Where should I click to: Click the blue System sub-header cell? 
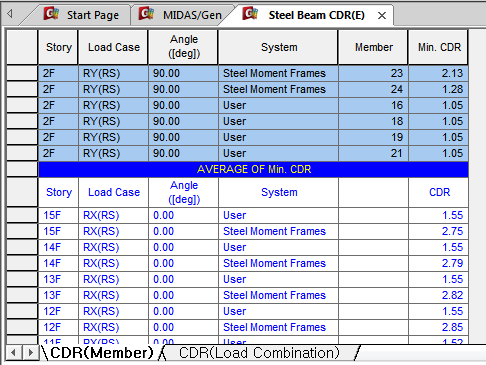(x=278, y=192)
